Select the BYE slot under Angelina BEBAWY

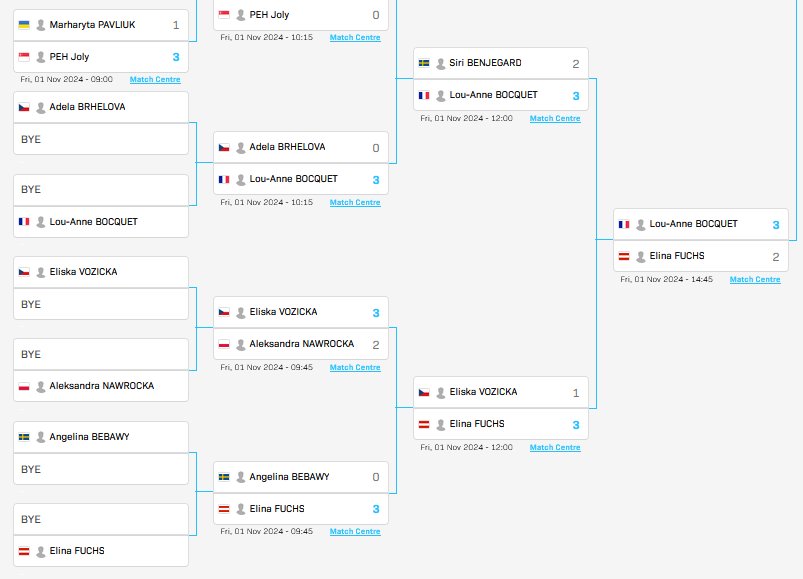click(x=101, y=469)
